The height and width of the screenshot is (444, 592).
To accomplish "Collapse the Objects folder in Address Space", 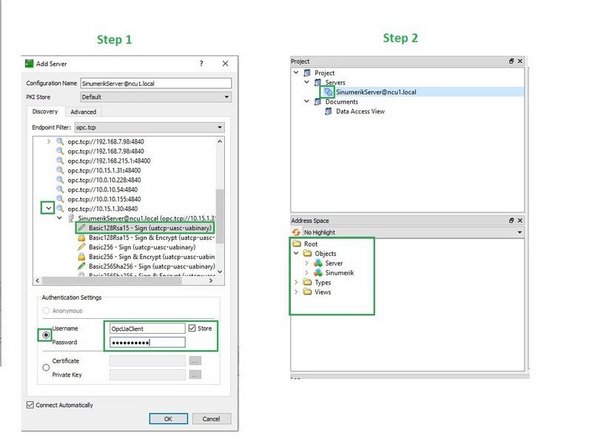I will [x=296, y=253].
